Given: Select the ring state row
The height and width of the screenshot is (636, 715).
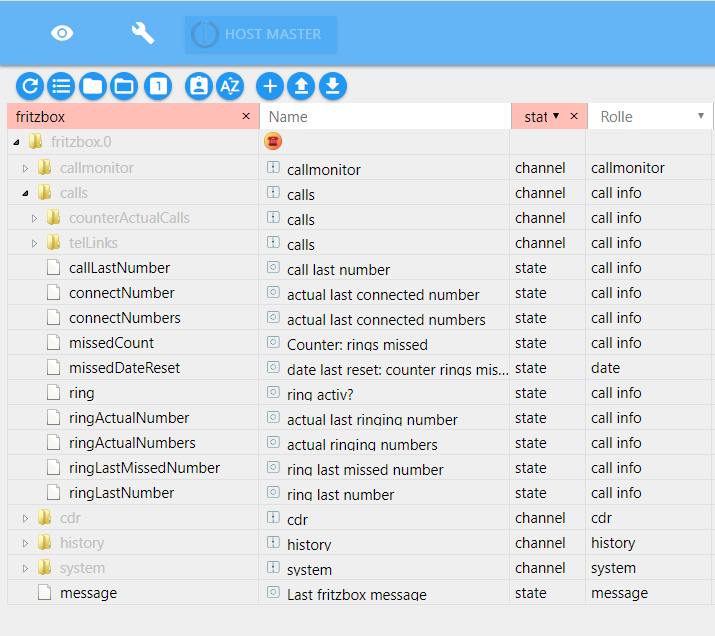Looking at the screenshot, I should tap(82, 393).
